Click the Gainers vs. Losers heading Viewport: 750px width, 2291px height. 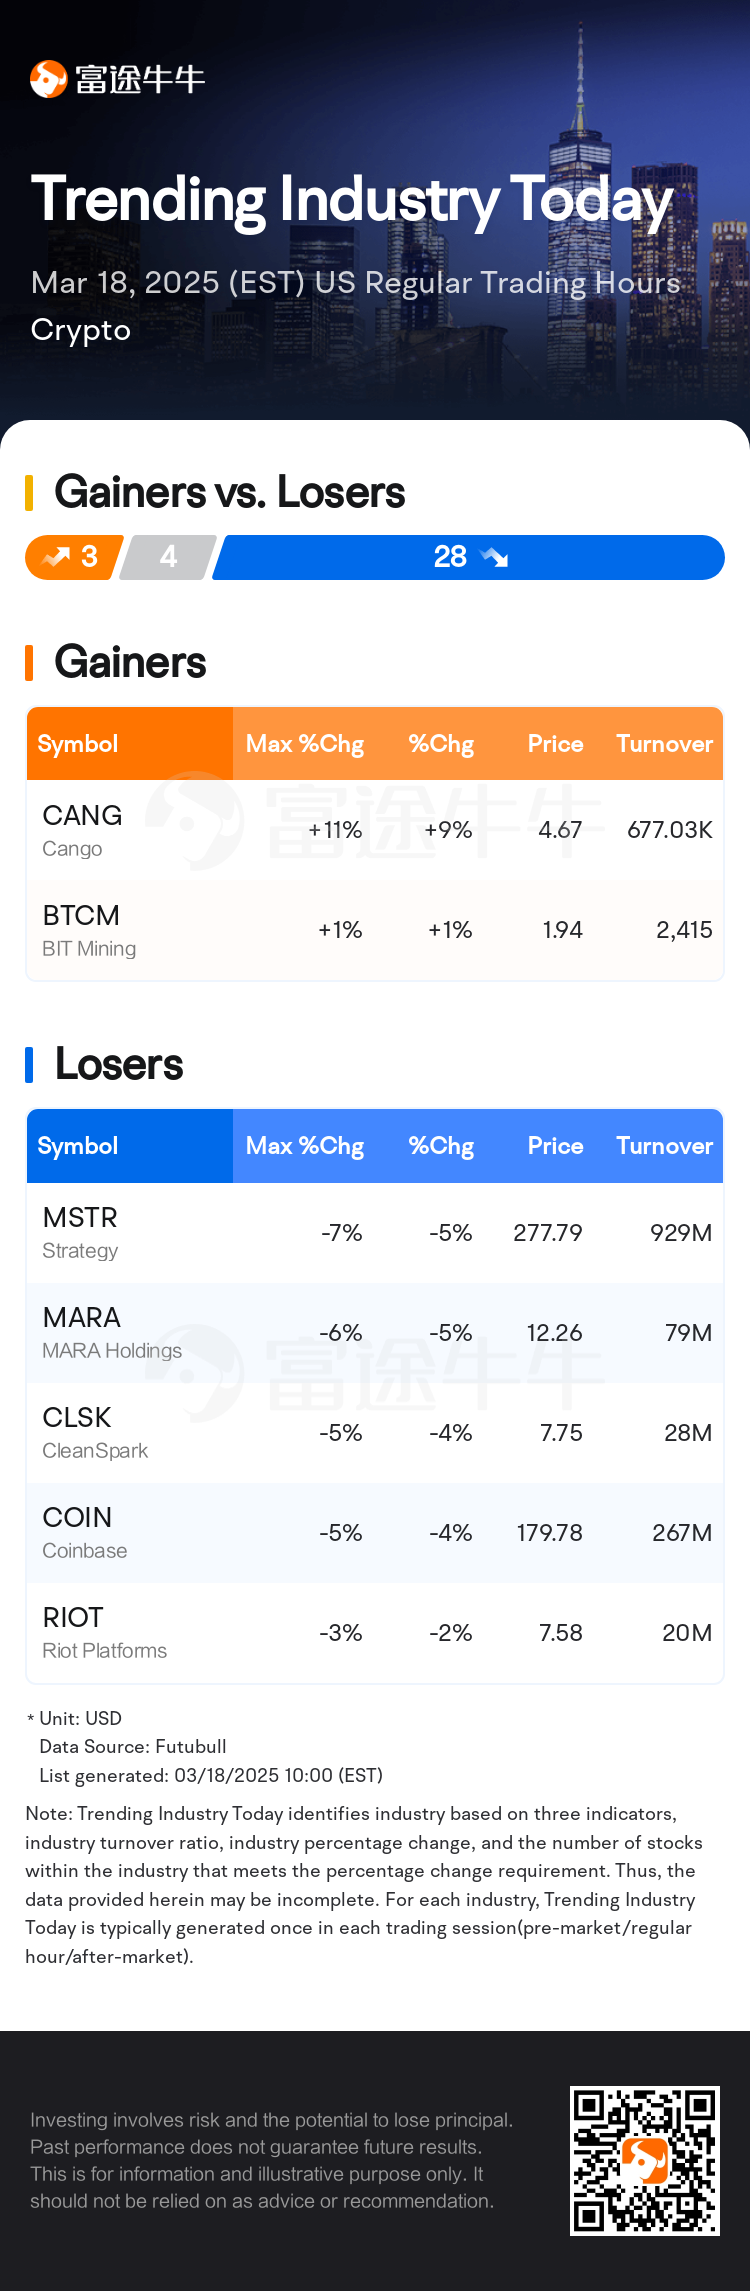pos(230,492)
